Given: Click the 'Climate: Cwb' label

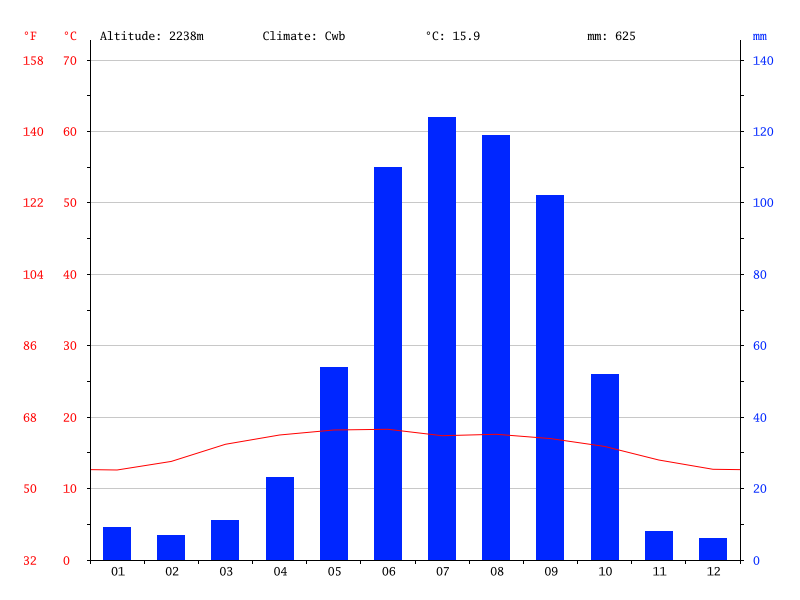Looking at the screenshot, I should click(304, 36).
